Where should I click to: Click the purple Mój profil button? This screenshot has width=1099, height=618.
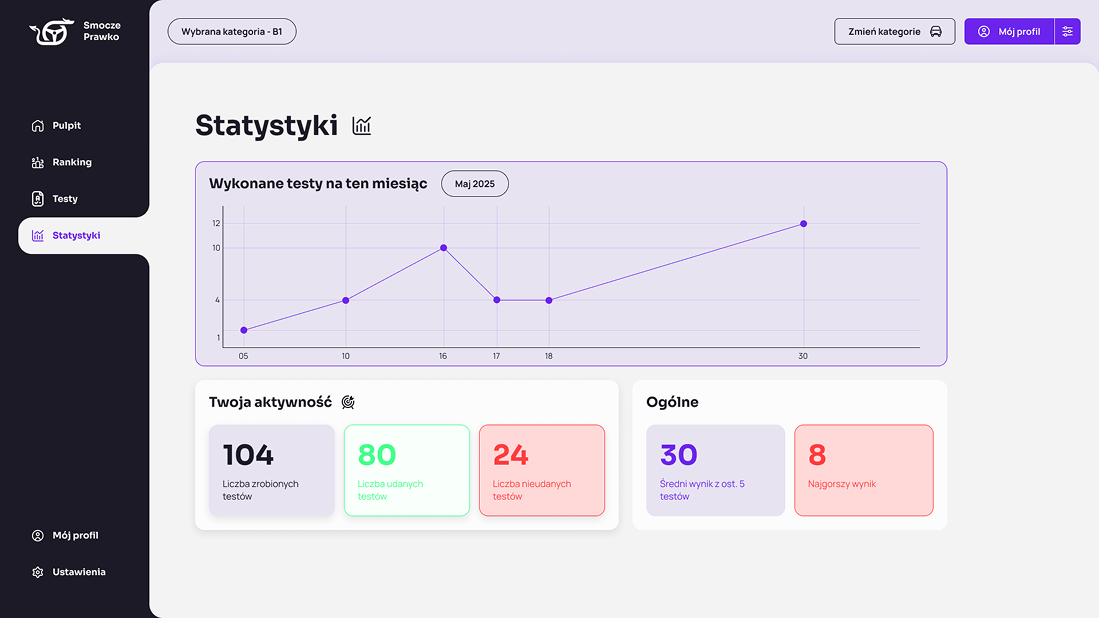click(x=1009, y=32)
